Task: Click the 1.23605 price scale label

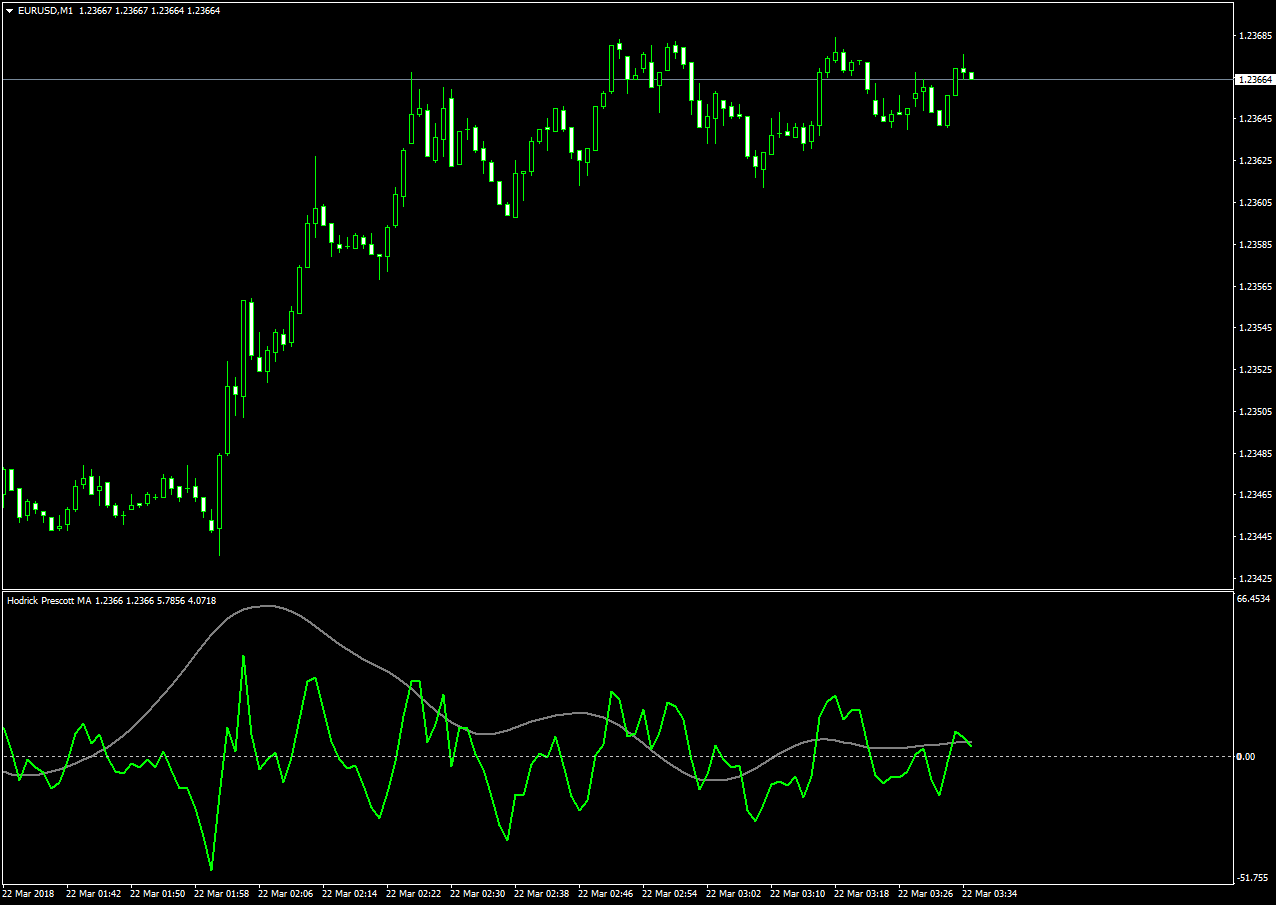Action: [x=1254, y=203]
